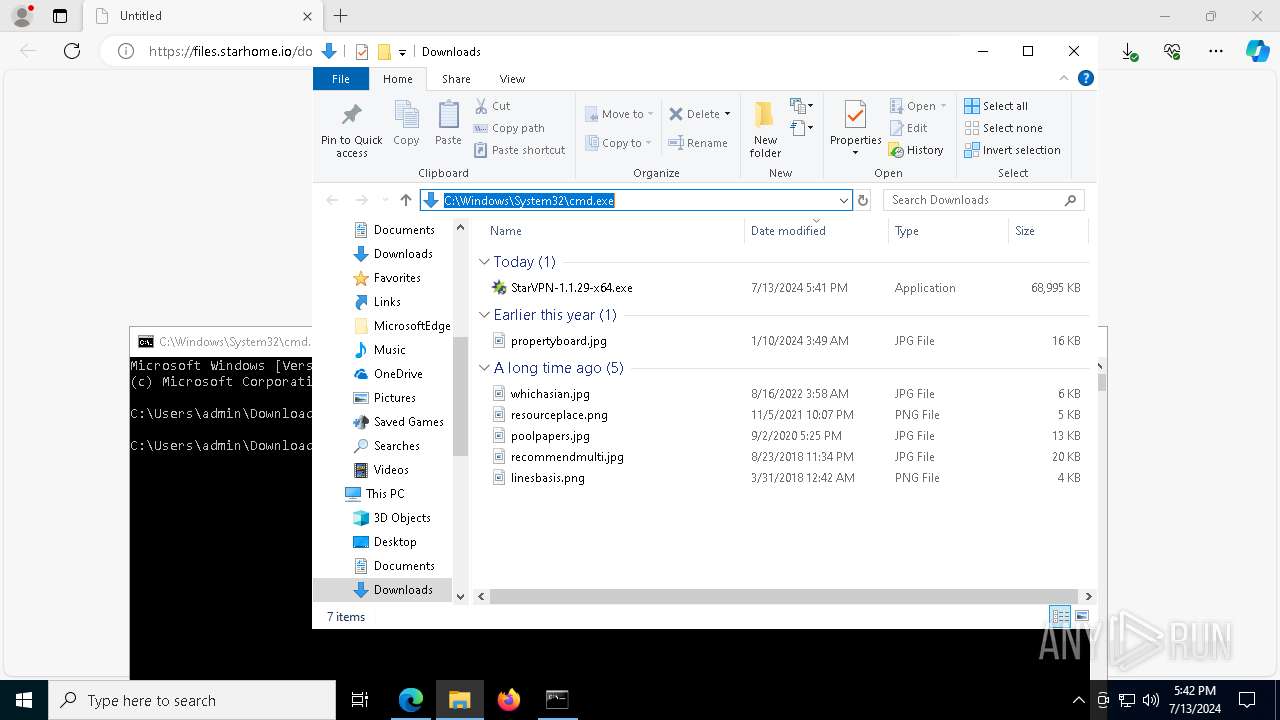Switch to details view layout icon
Viewport: 1280px width, 720px height.
pyautogui.click(x=1059, y=617)
